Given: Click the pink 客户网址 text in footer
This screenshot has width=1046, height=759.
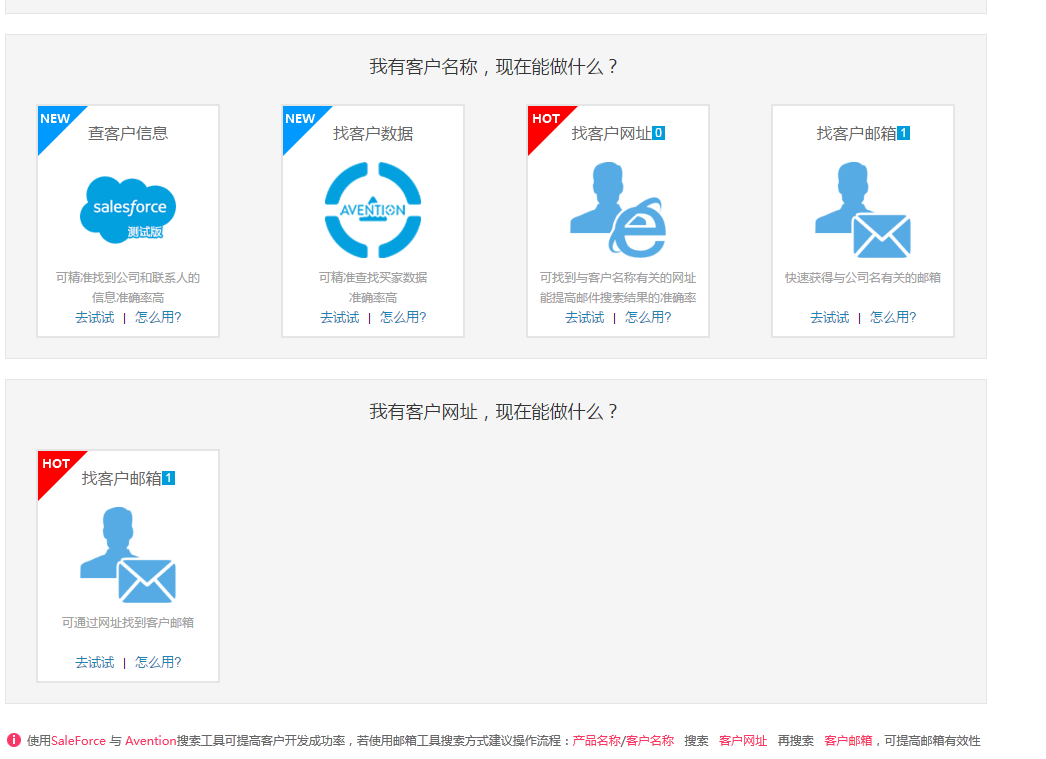Looking at the screenshot, I should coord(743,741).
